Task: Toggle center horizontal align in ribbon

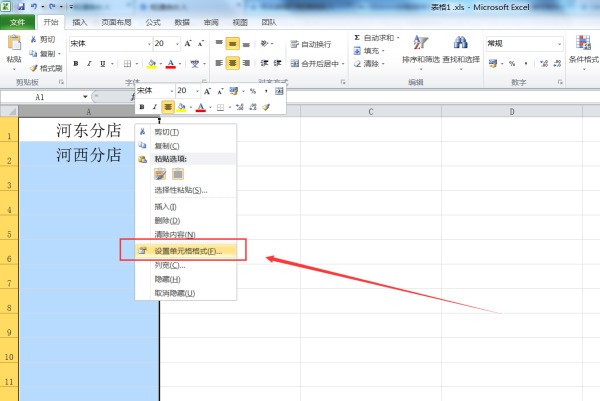Action: (x=232, y=63)
